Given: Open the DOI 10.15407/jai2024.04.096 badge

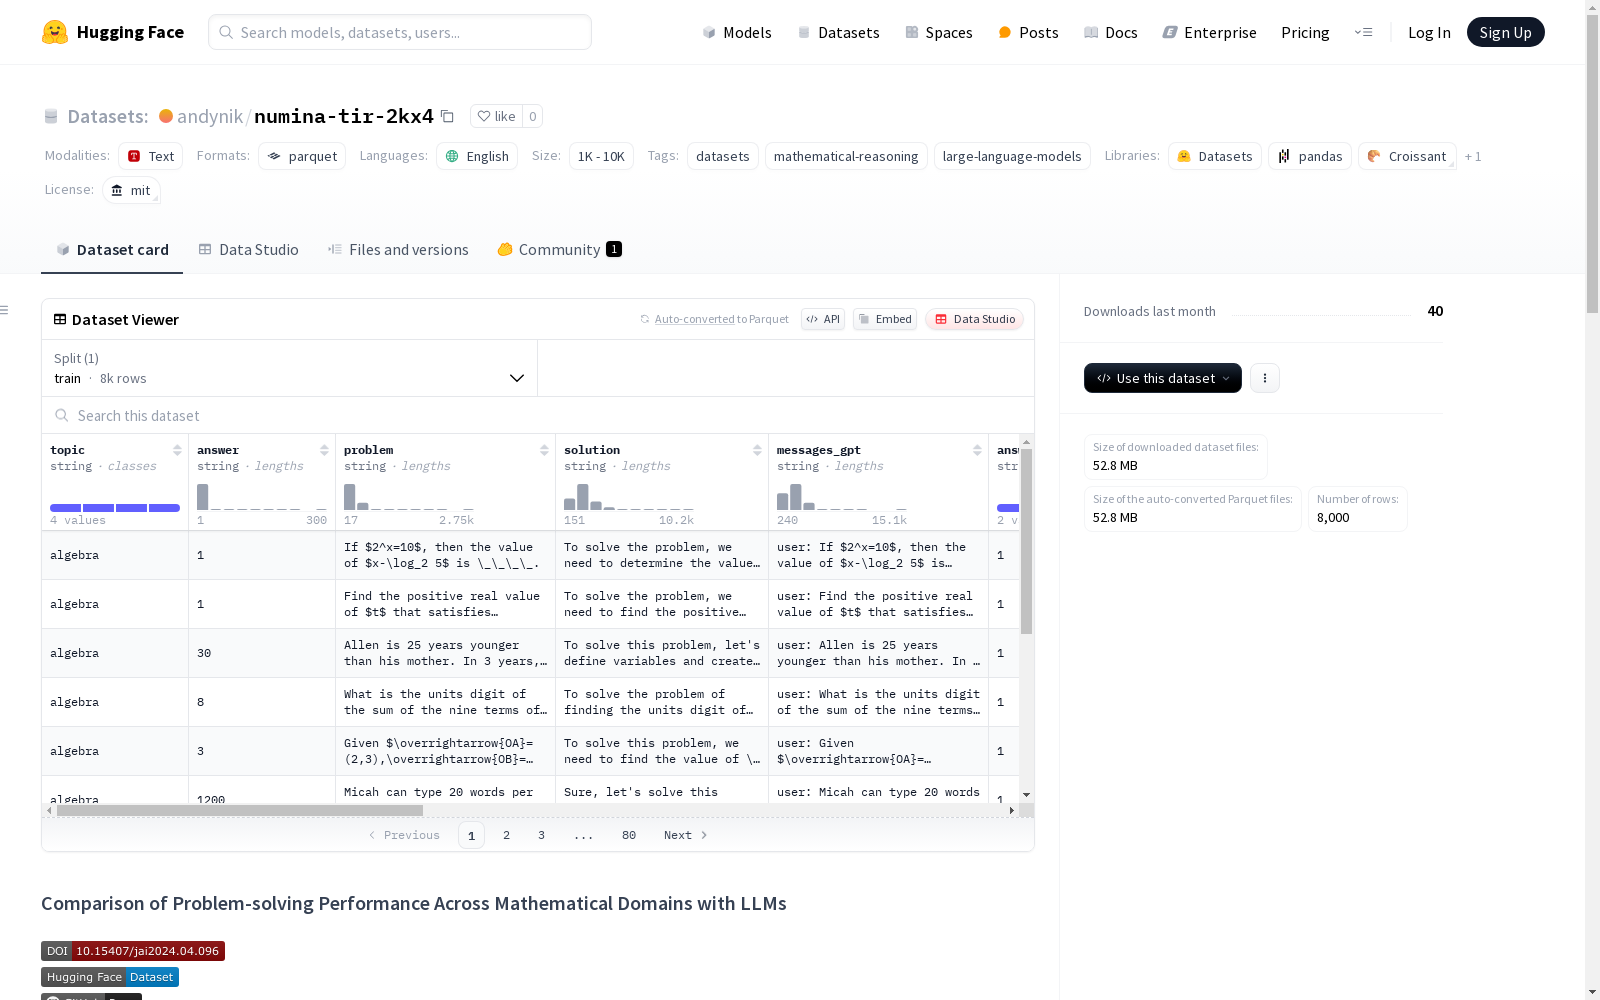Looking at the screenshot, I should [x=133, y=951].
